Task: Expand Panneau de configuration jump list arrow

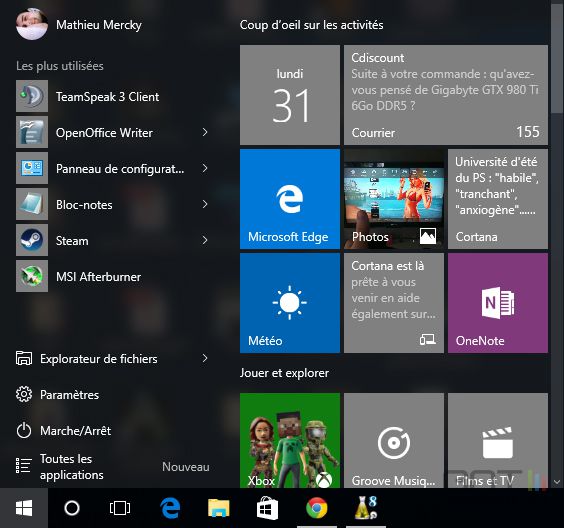Action: [205, 168]
